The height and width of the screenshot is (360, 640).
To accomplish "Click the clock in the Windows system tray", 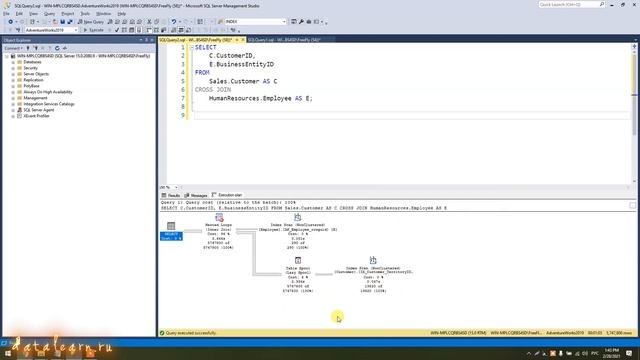I will 611,353.
